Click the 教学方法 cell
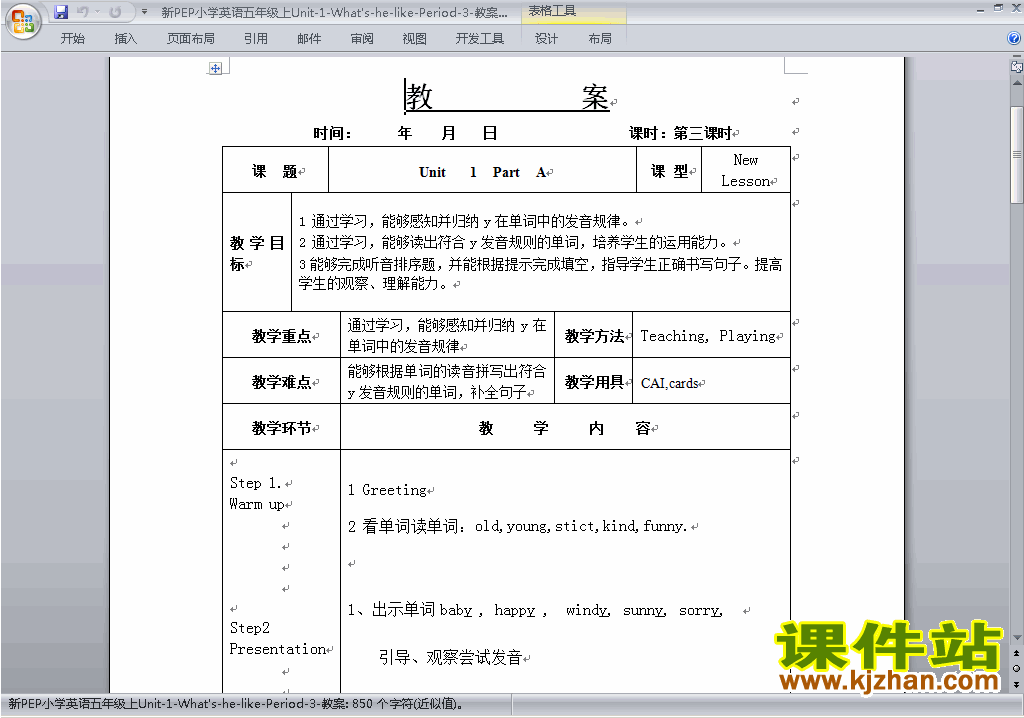Image resolution: width=1024 pixels, height=718 pixels. [x=594, y=335]
